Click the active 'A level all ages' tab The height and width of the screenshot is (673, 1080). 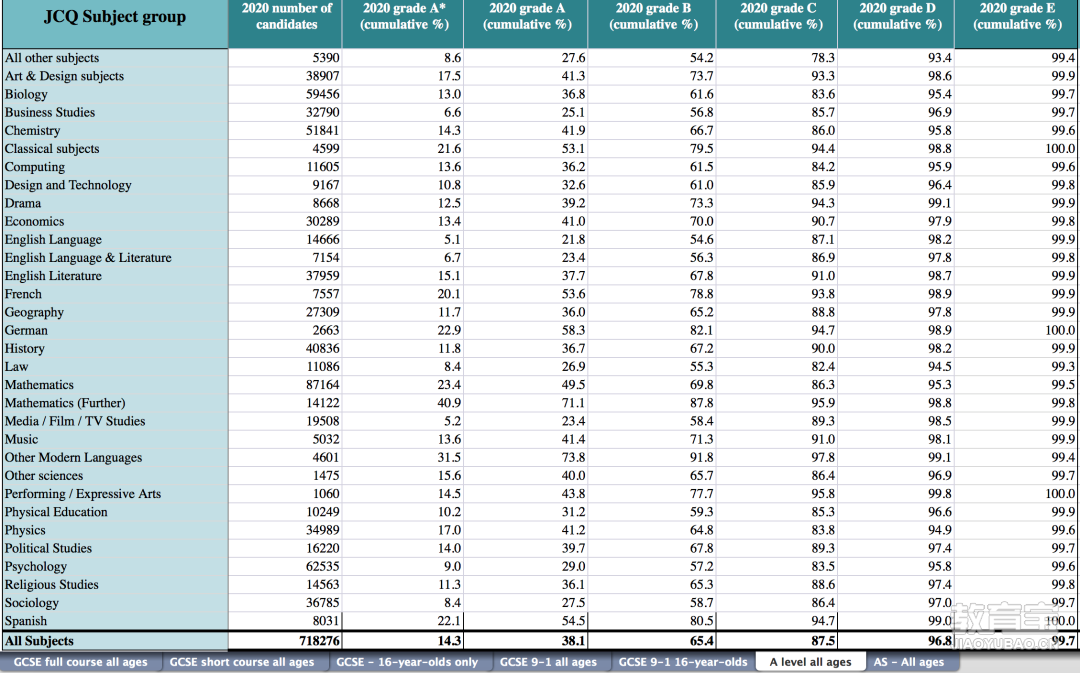pyautogui.click(x=811, y=662)
